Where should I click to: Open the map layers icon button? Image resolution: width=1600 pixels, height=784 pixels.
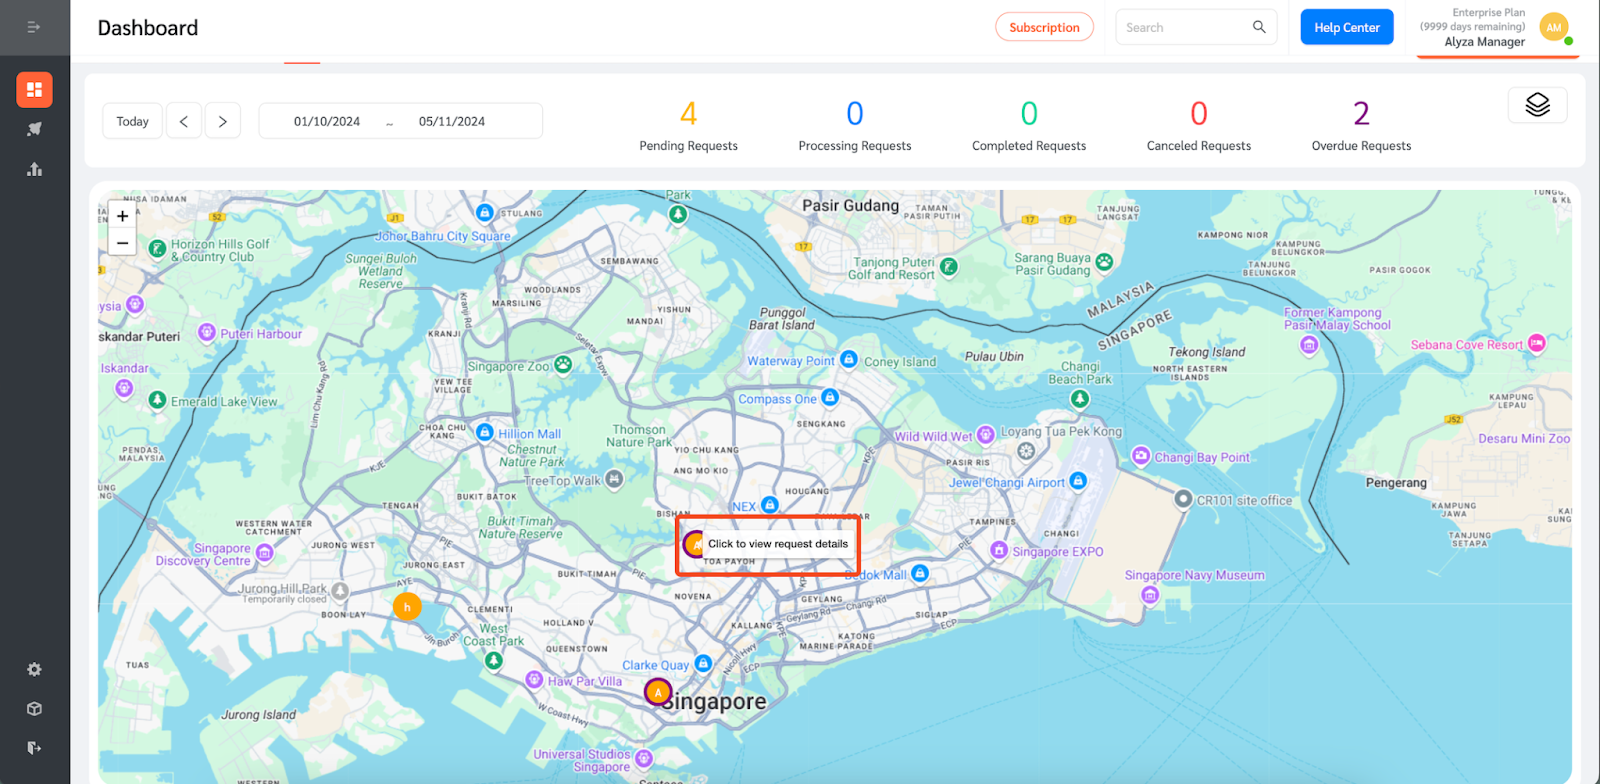pyautogui.click(x=1537, y=104)
